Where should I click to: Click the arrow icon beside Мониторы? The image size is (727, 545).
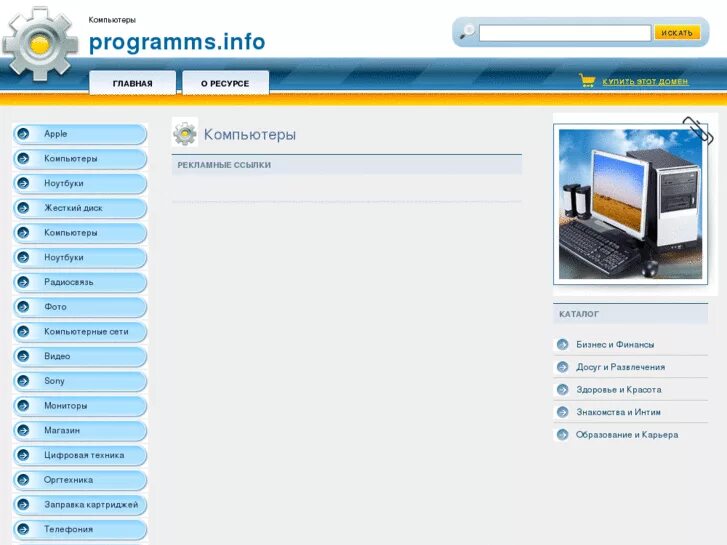point(23,405)
